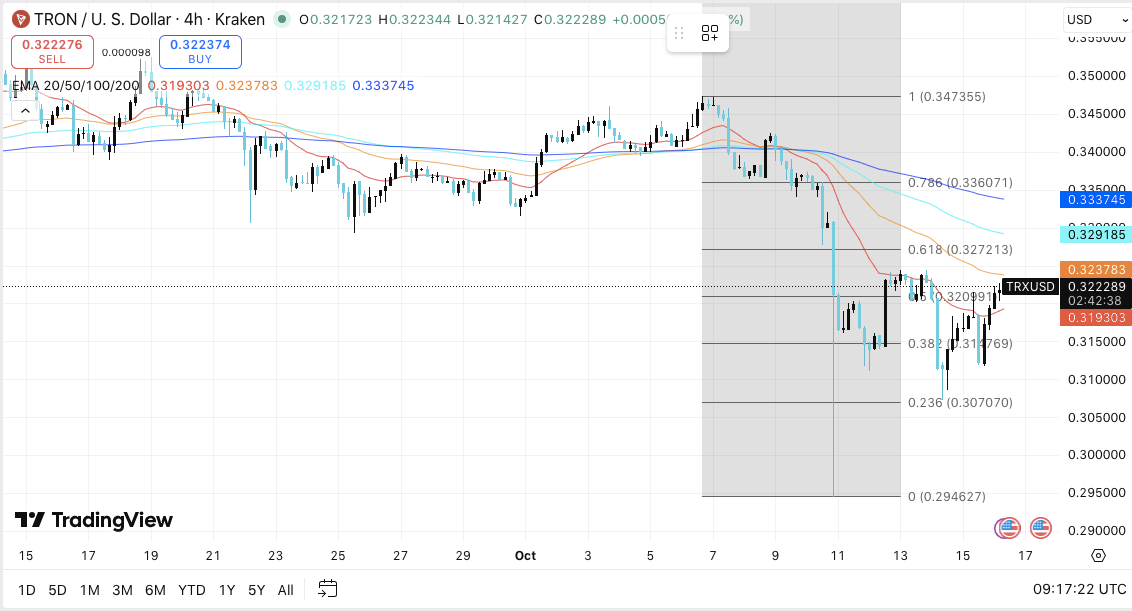Select the EMA 20/50/100/200 indicator legend
Image resolution: width=1132 pixels, height=611 pixels.
76,86
